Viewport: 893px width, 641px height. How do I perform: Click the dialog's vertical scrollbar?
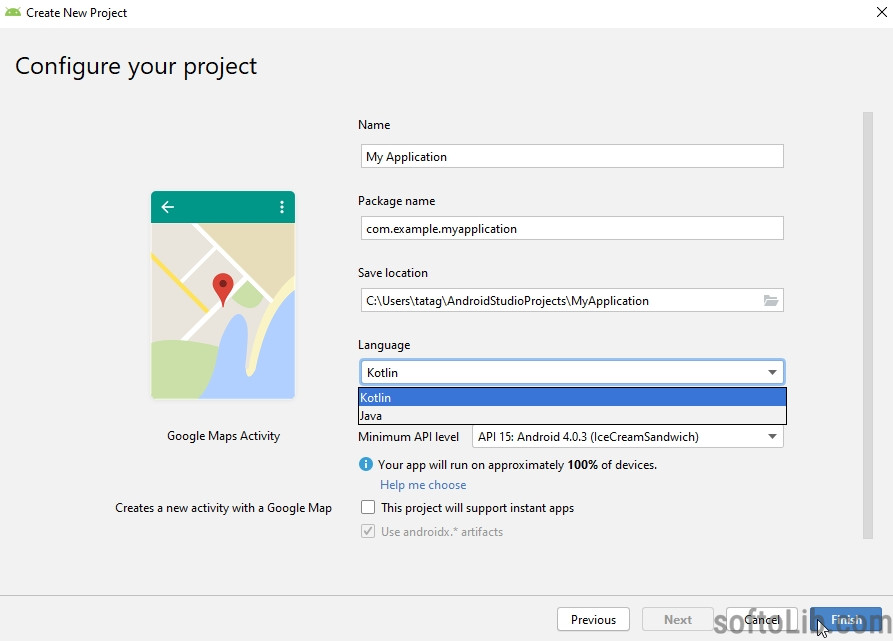[x=868, y=325]
